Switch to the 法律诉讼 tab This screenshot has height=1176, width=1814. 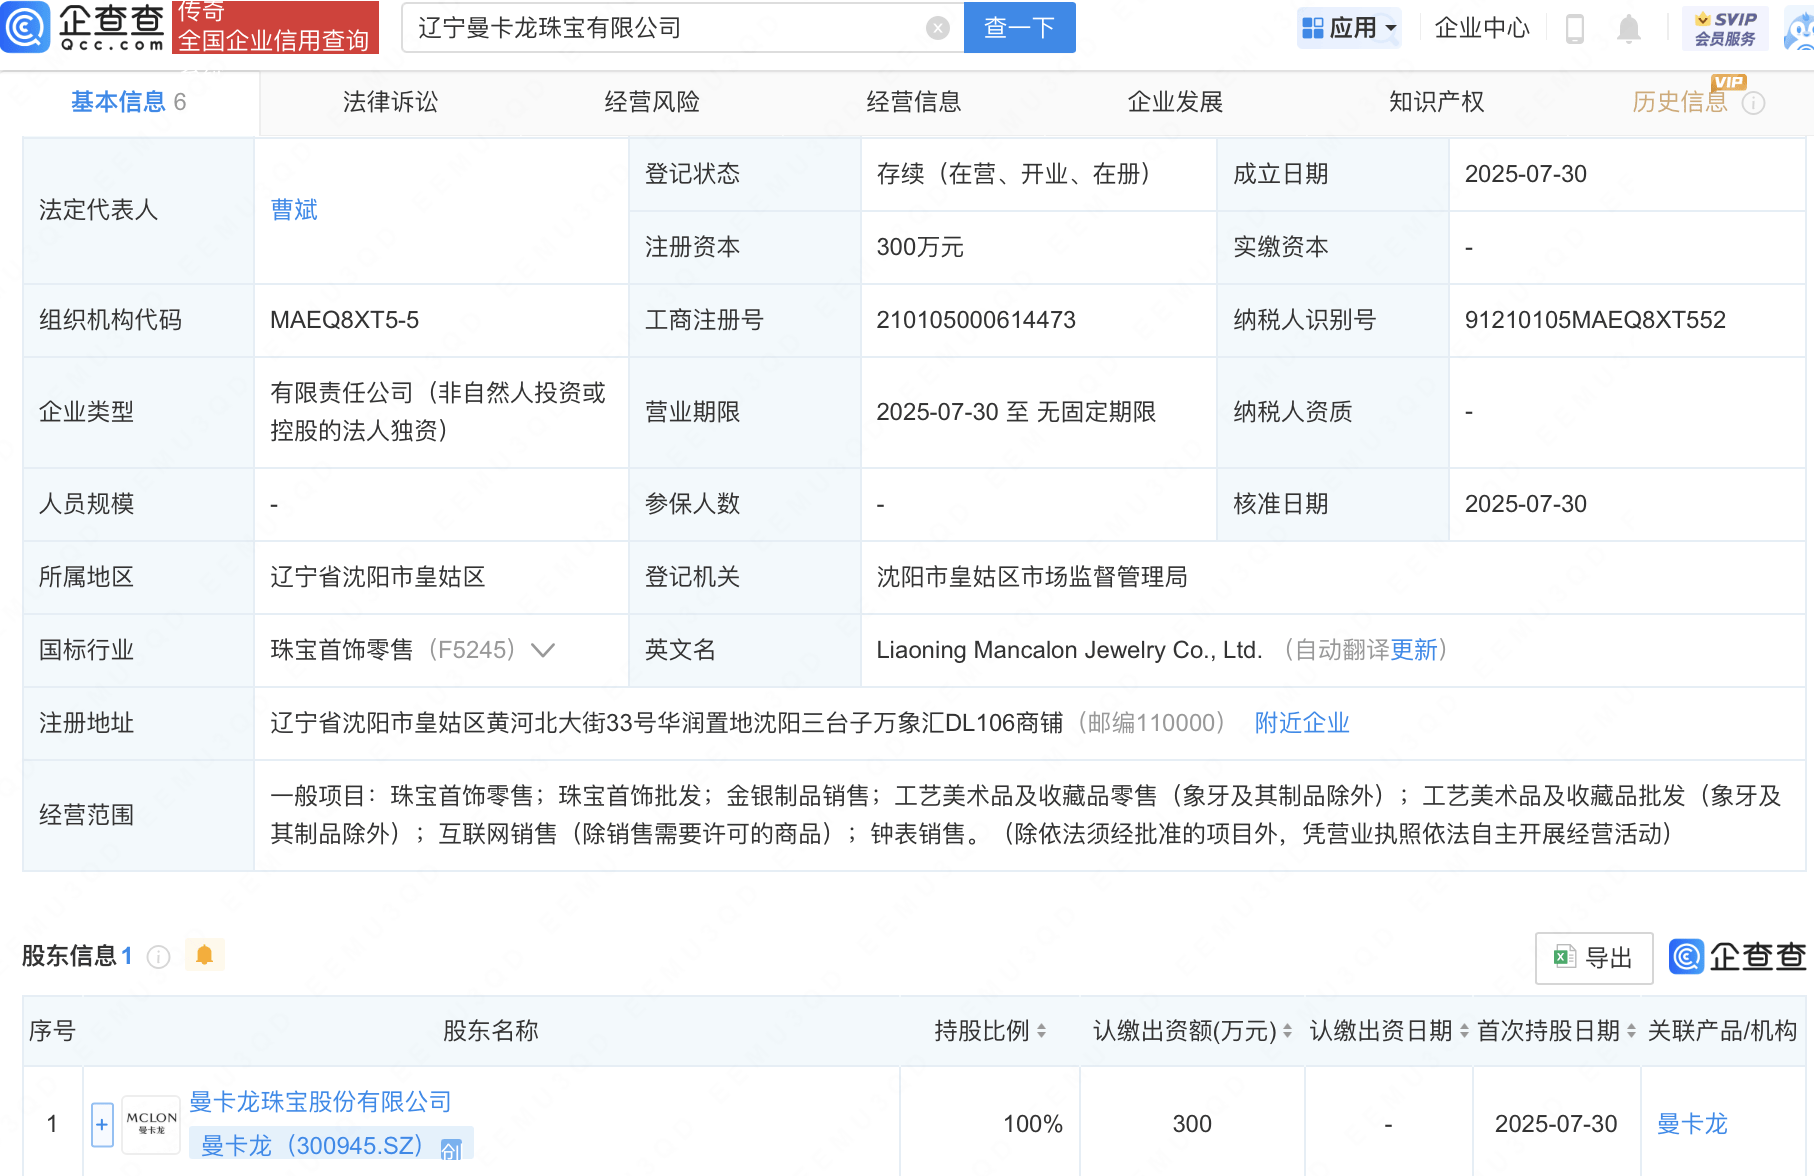[389, 101]
